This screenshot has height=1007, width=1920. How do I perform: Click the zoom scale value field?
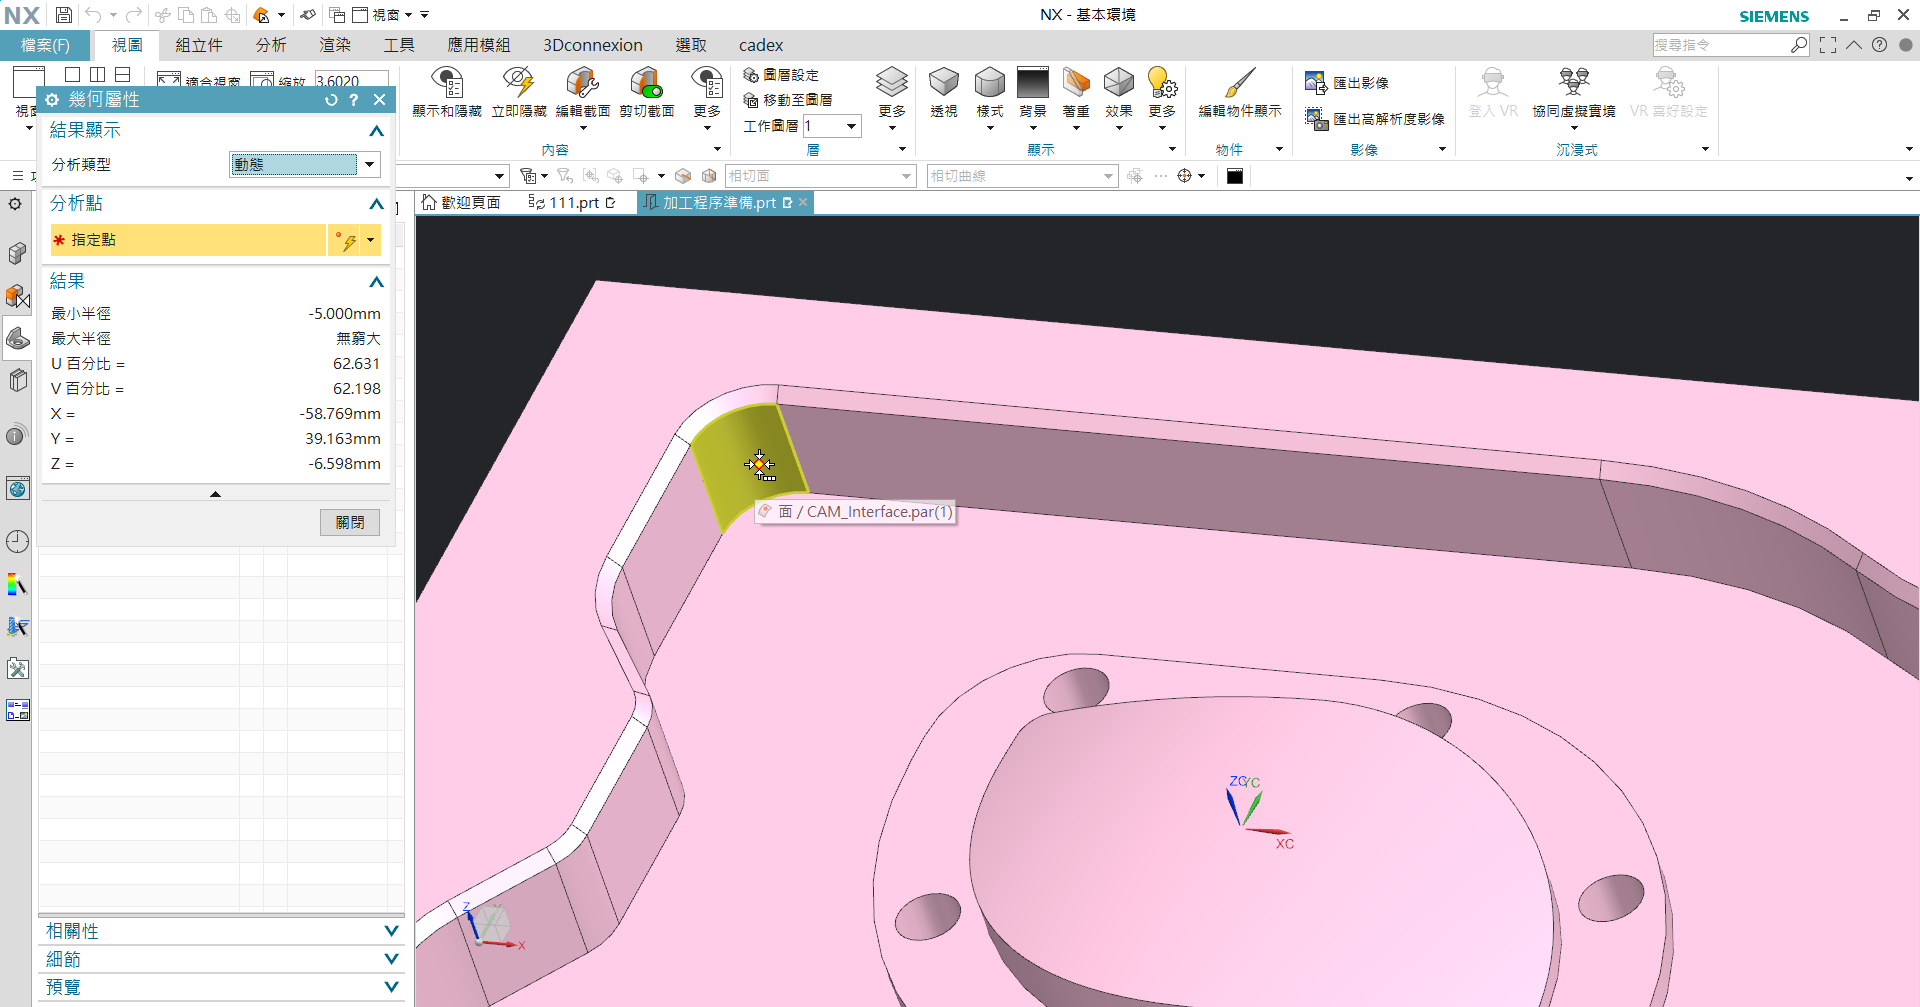pyautogui.click(x=351, y=81)
